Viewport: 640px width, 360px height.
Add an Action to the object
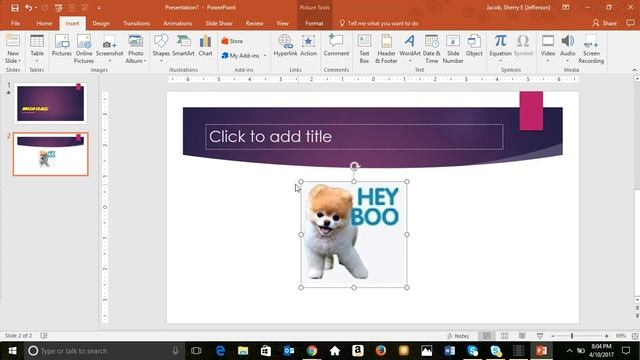click(x=308, y=46)
